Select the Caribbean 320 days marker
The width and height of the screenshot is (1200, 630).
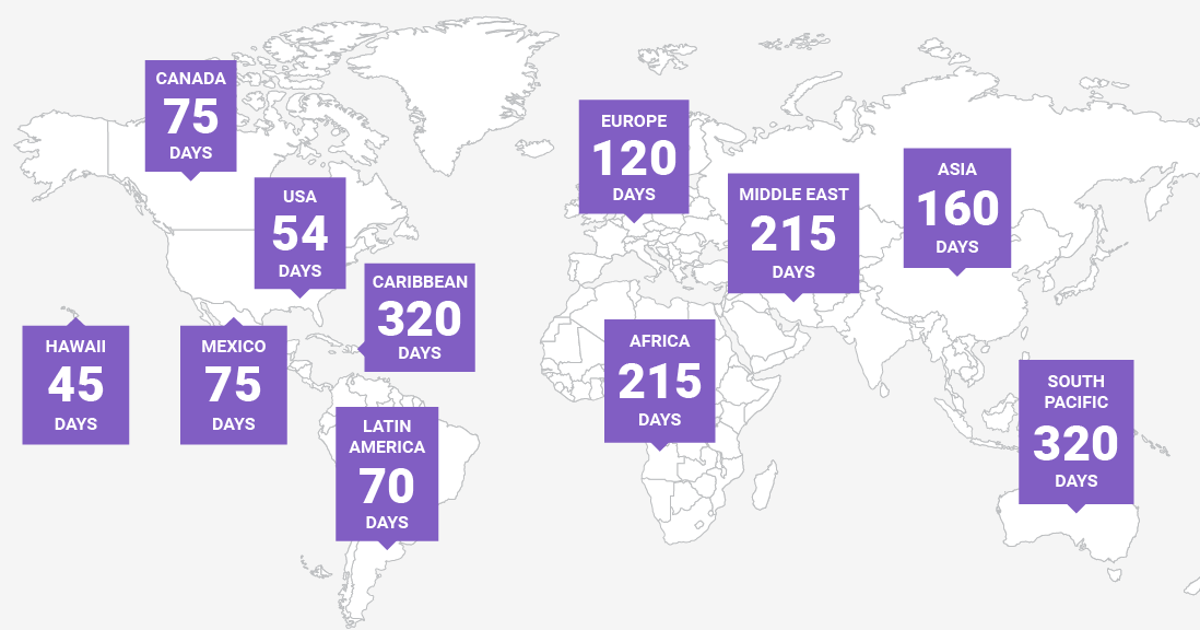pyautogui.click(x=420, y=315)
